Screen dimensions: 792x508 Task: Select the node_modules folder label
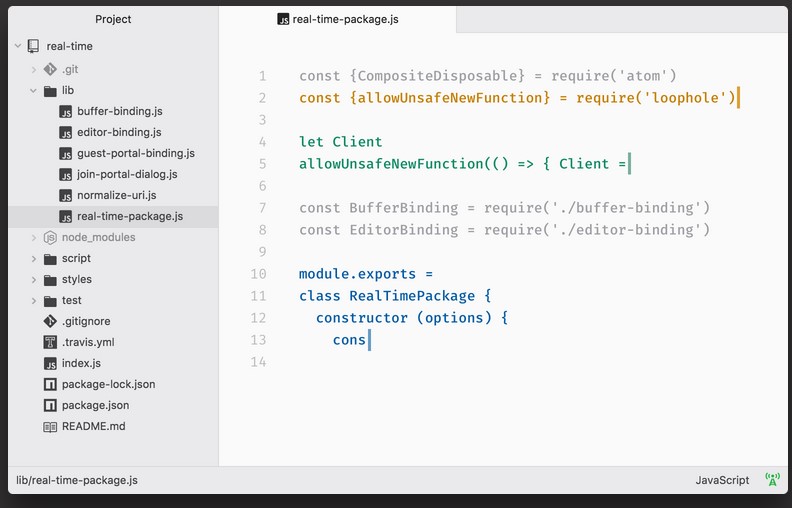click(x=98, y=237)
